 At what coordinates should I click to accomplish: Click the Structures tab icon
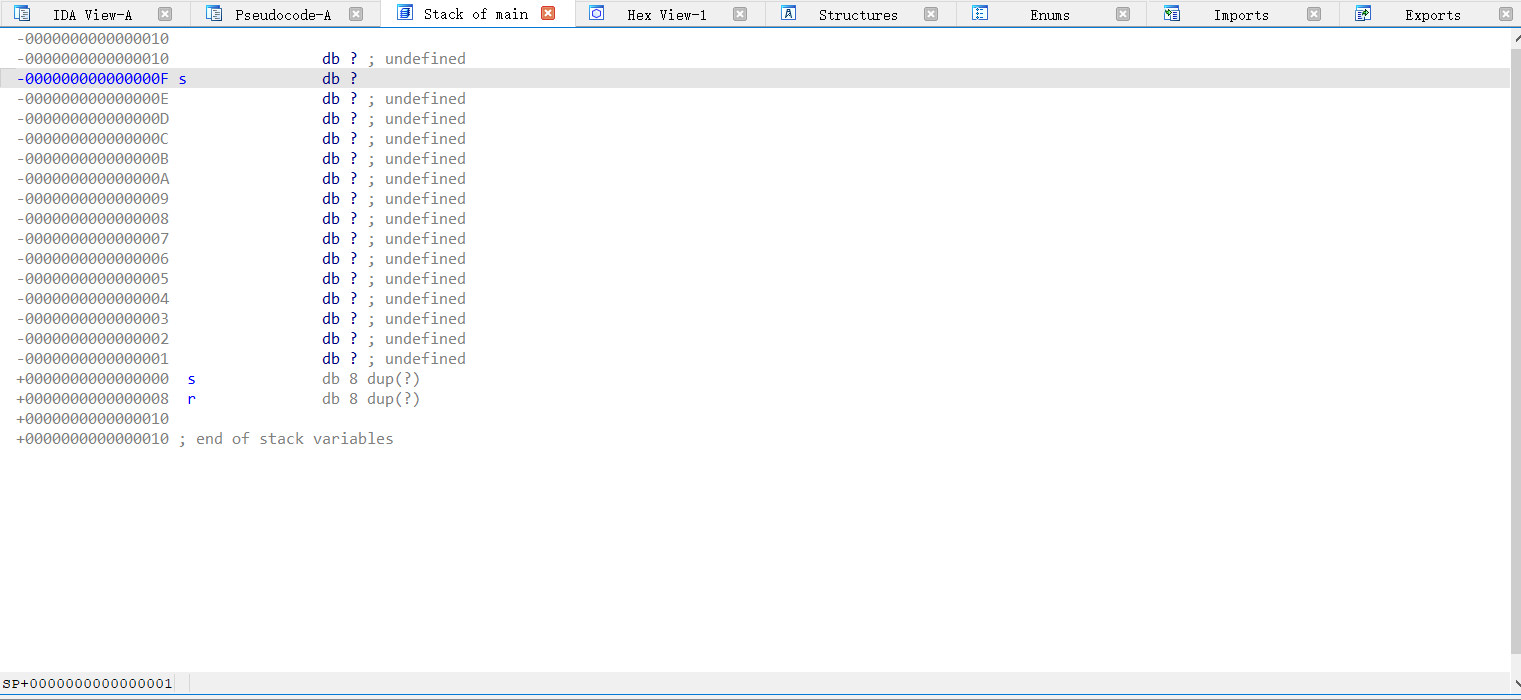click(789, 14)
